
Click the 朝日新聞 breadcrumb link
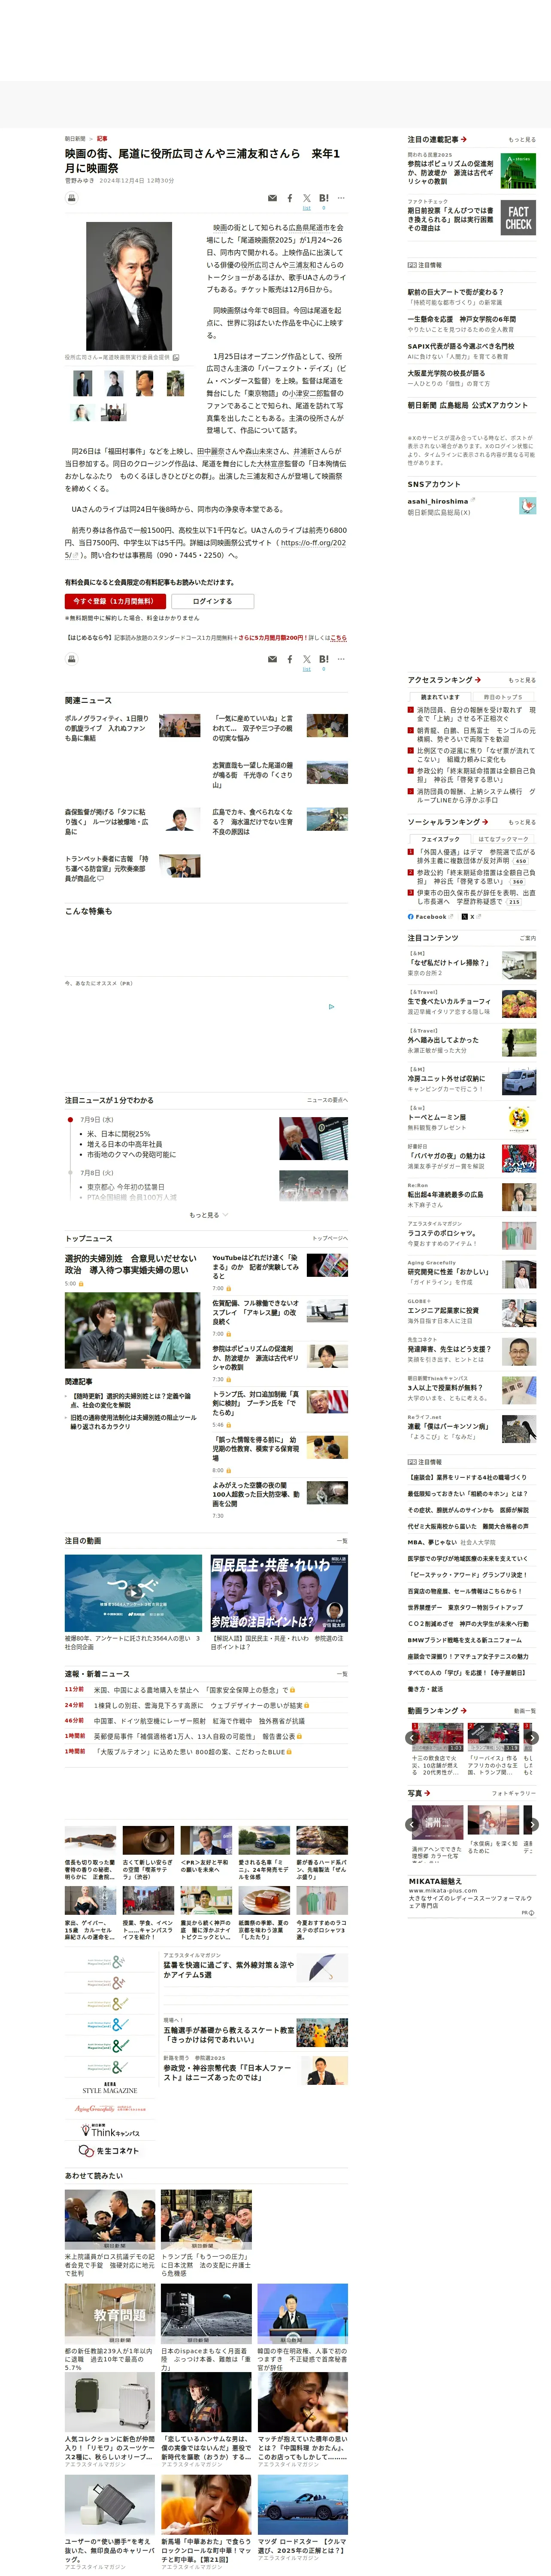click(75, 139)
